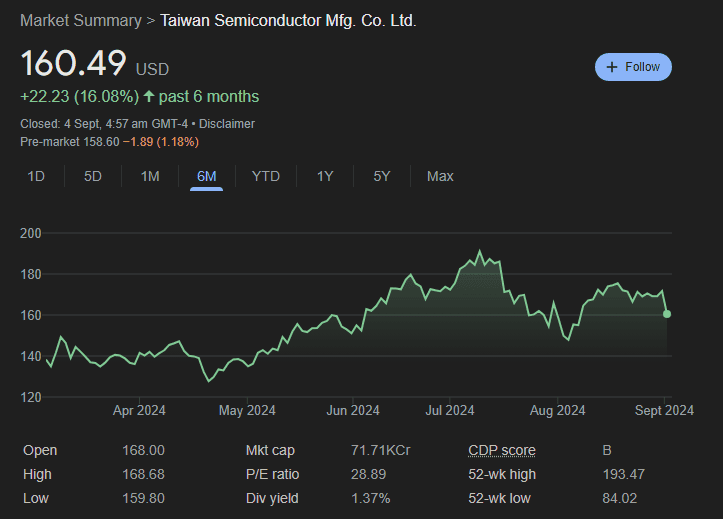Image resolution: width=723 pixels, height=519 pixels.
Task: Select the 6M chart tab
Action: [207, 177]
